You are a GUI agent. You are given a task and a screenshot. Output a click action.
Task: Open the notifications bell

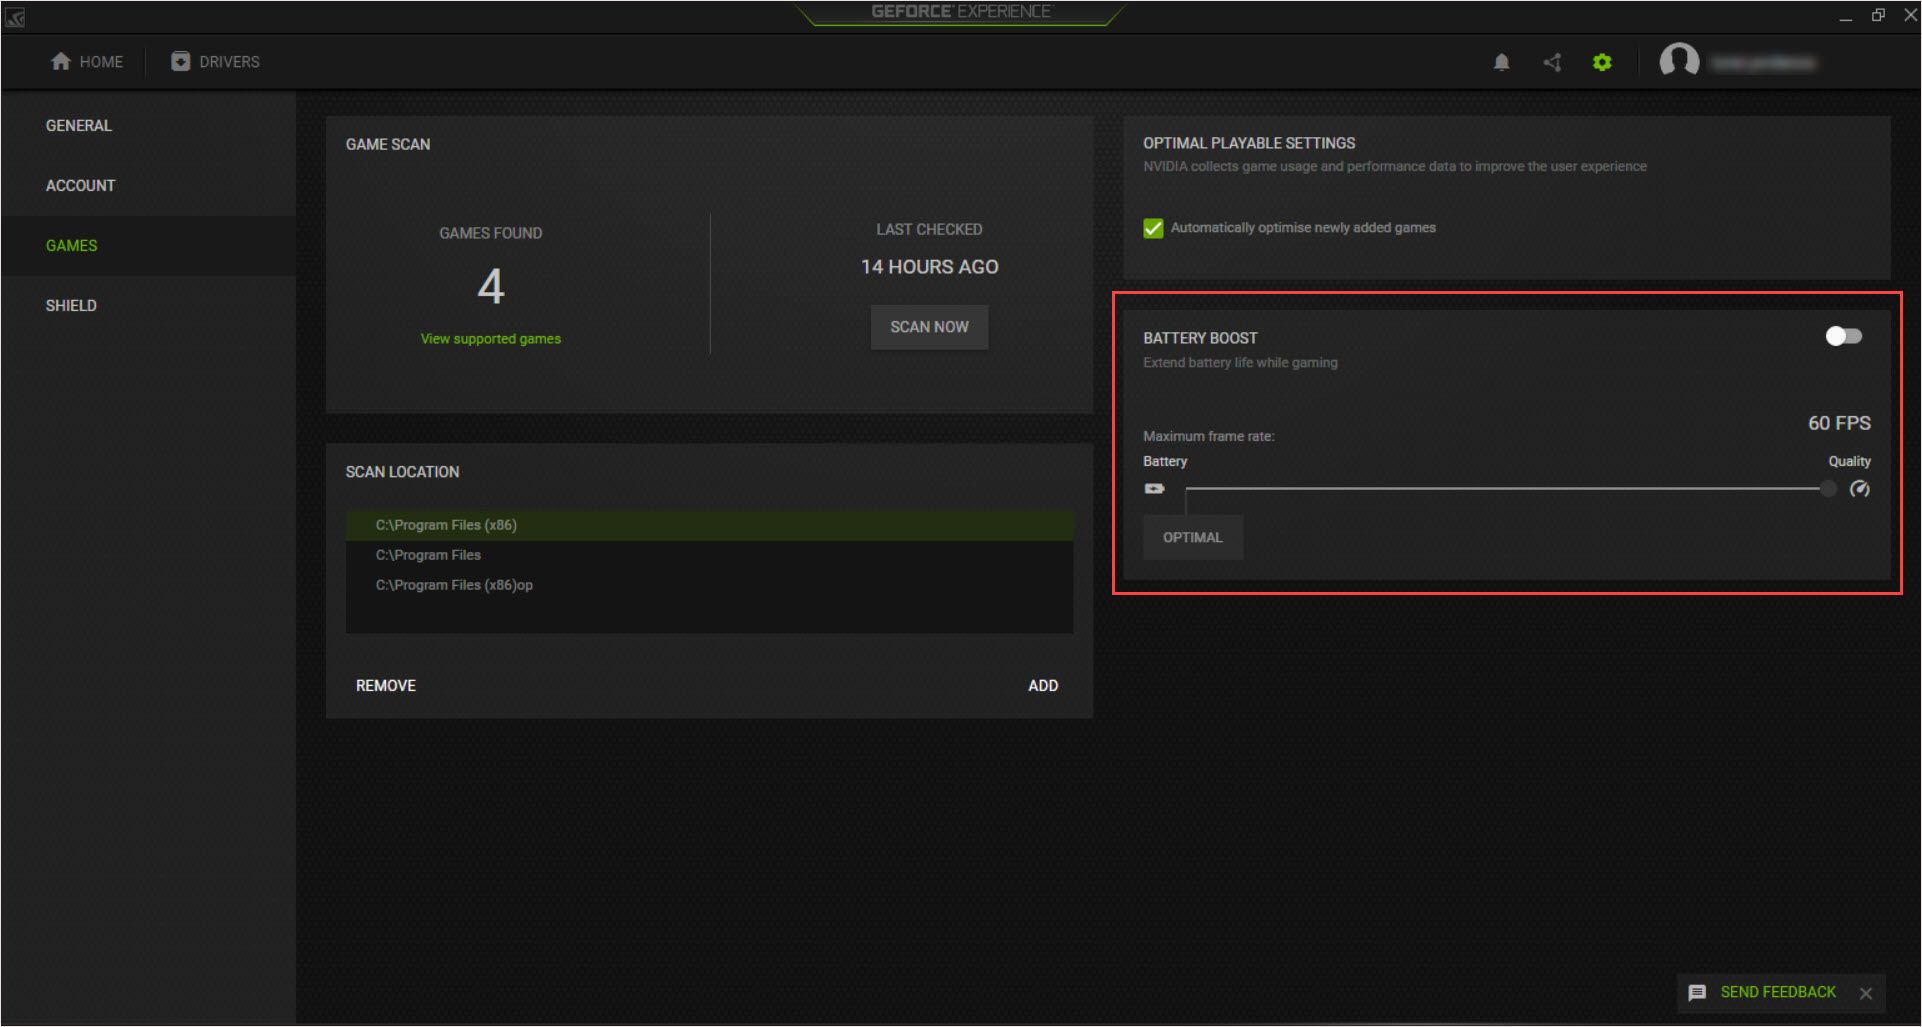click(x=1501, y=61)
